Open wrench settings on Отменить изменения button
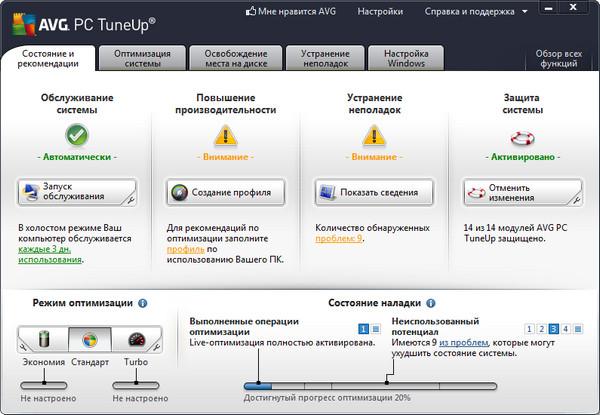Screen dimensions: 600x415 click(576, 200)
